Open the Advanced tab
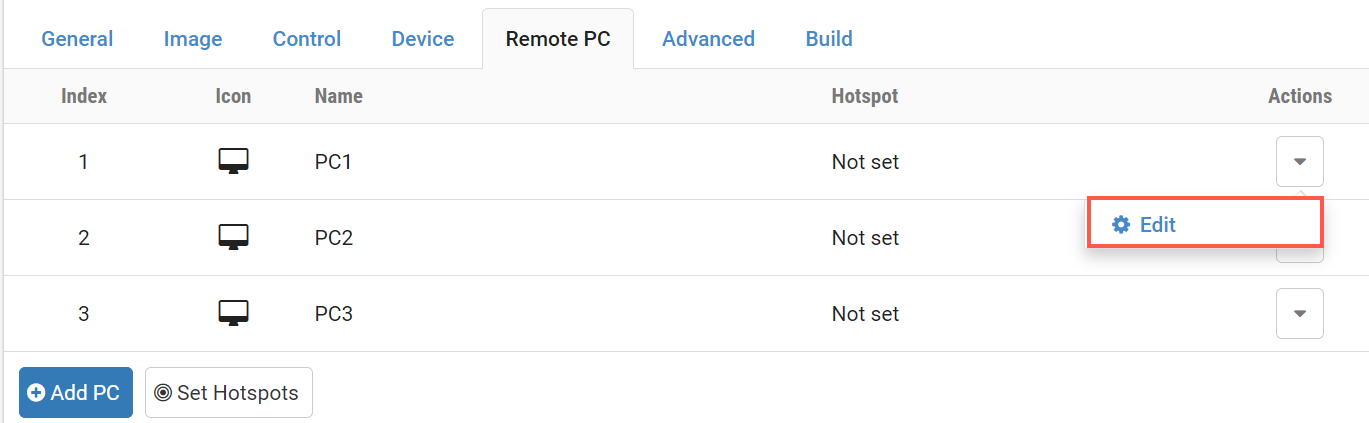The width and height of the screenshot is (1369, 423). 708,39
